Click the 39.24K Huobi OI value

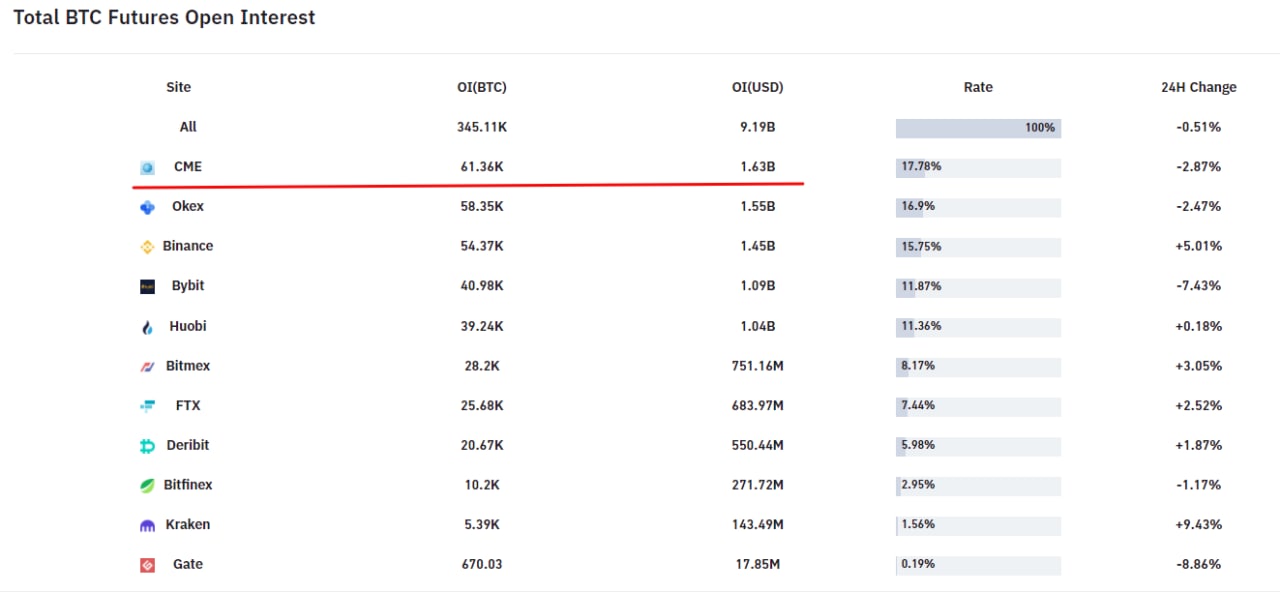pyautogui.click(x=481, y=326)
